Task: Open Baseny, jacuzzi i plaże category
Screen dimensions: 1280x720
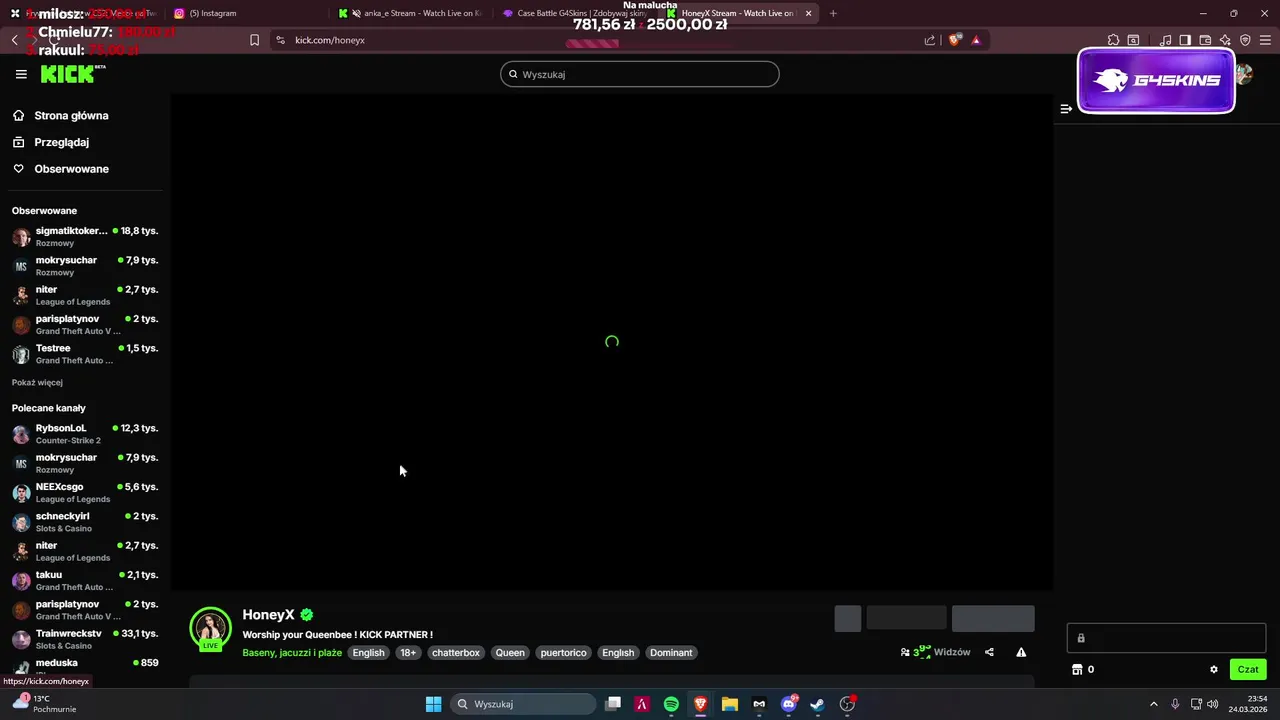Action: click(x=292, y=653)
